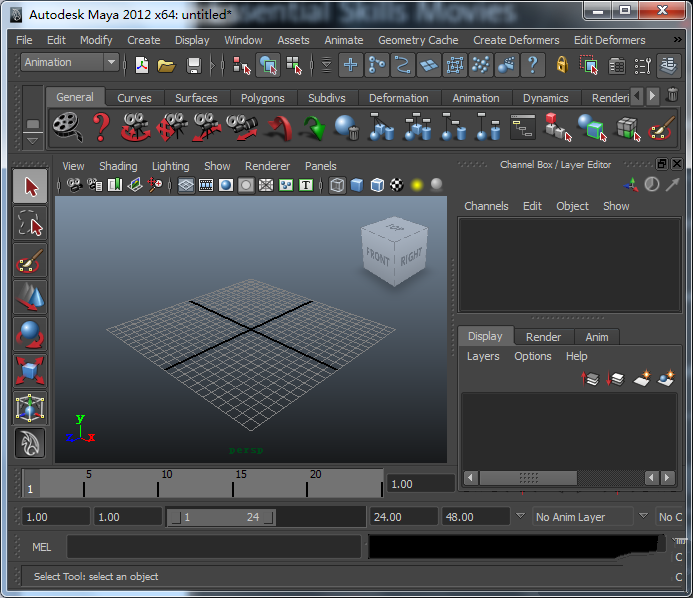Toggle viewport grid display
The height and width of the screenshot is (598, 693).
coord(186,185)
